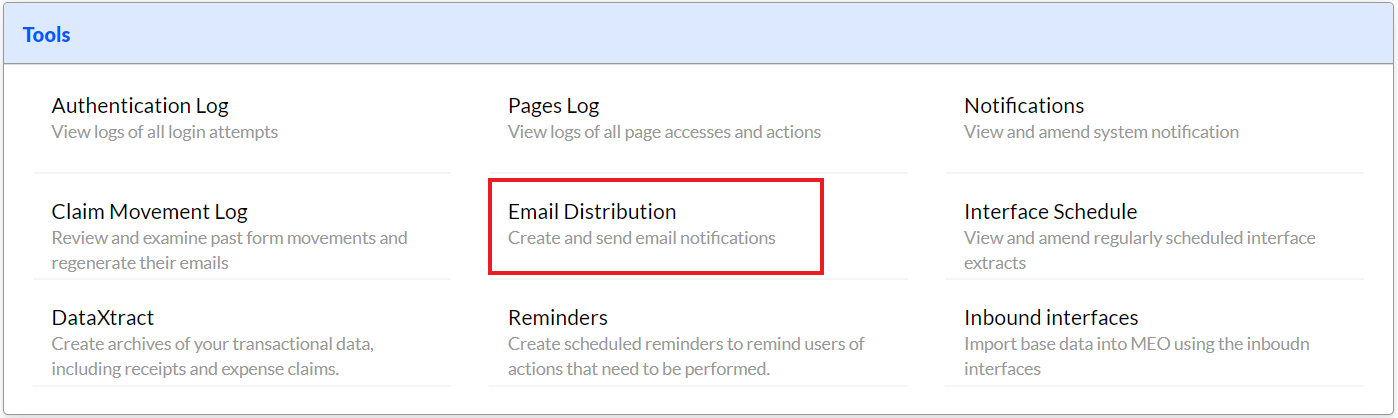
Task: Open the Pages Log tool
Action: (x=553, y=105)
